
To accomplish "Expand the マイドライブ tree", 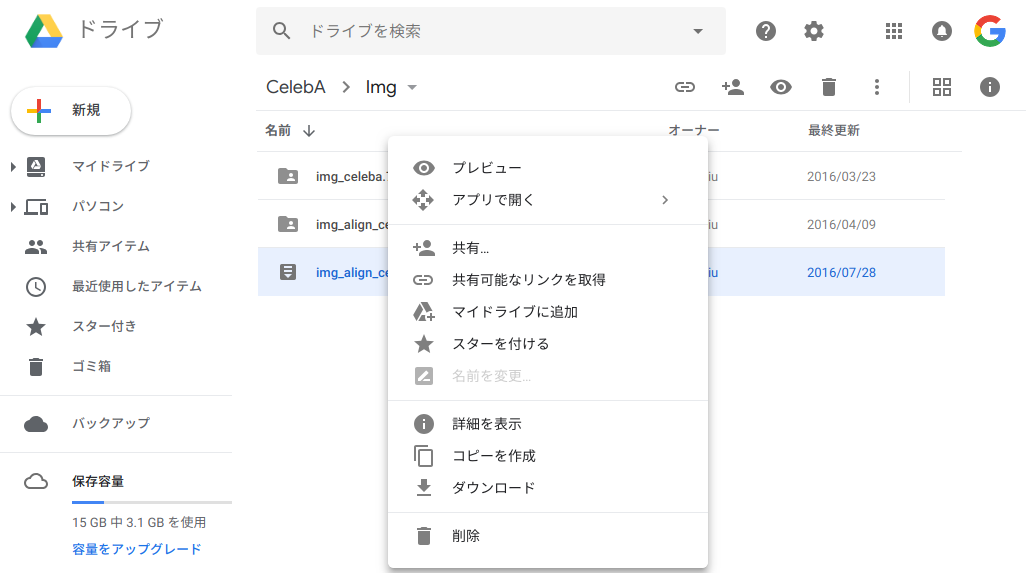I will tap(13, 166).
